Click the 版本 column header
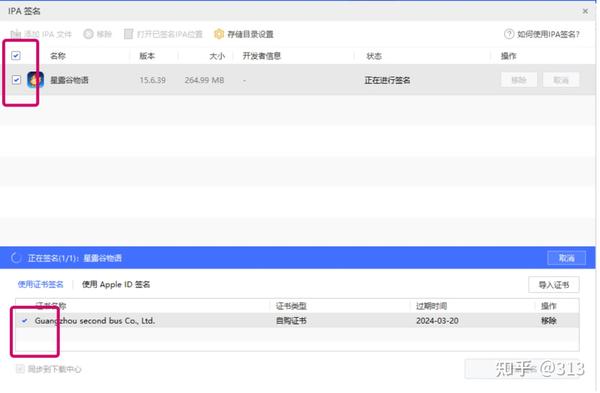The height and width of the screenshot is (393, 600). (x=147, y=56)
